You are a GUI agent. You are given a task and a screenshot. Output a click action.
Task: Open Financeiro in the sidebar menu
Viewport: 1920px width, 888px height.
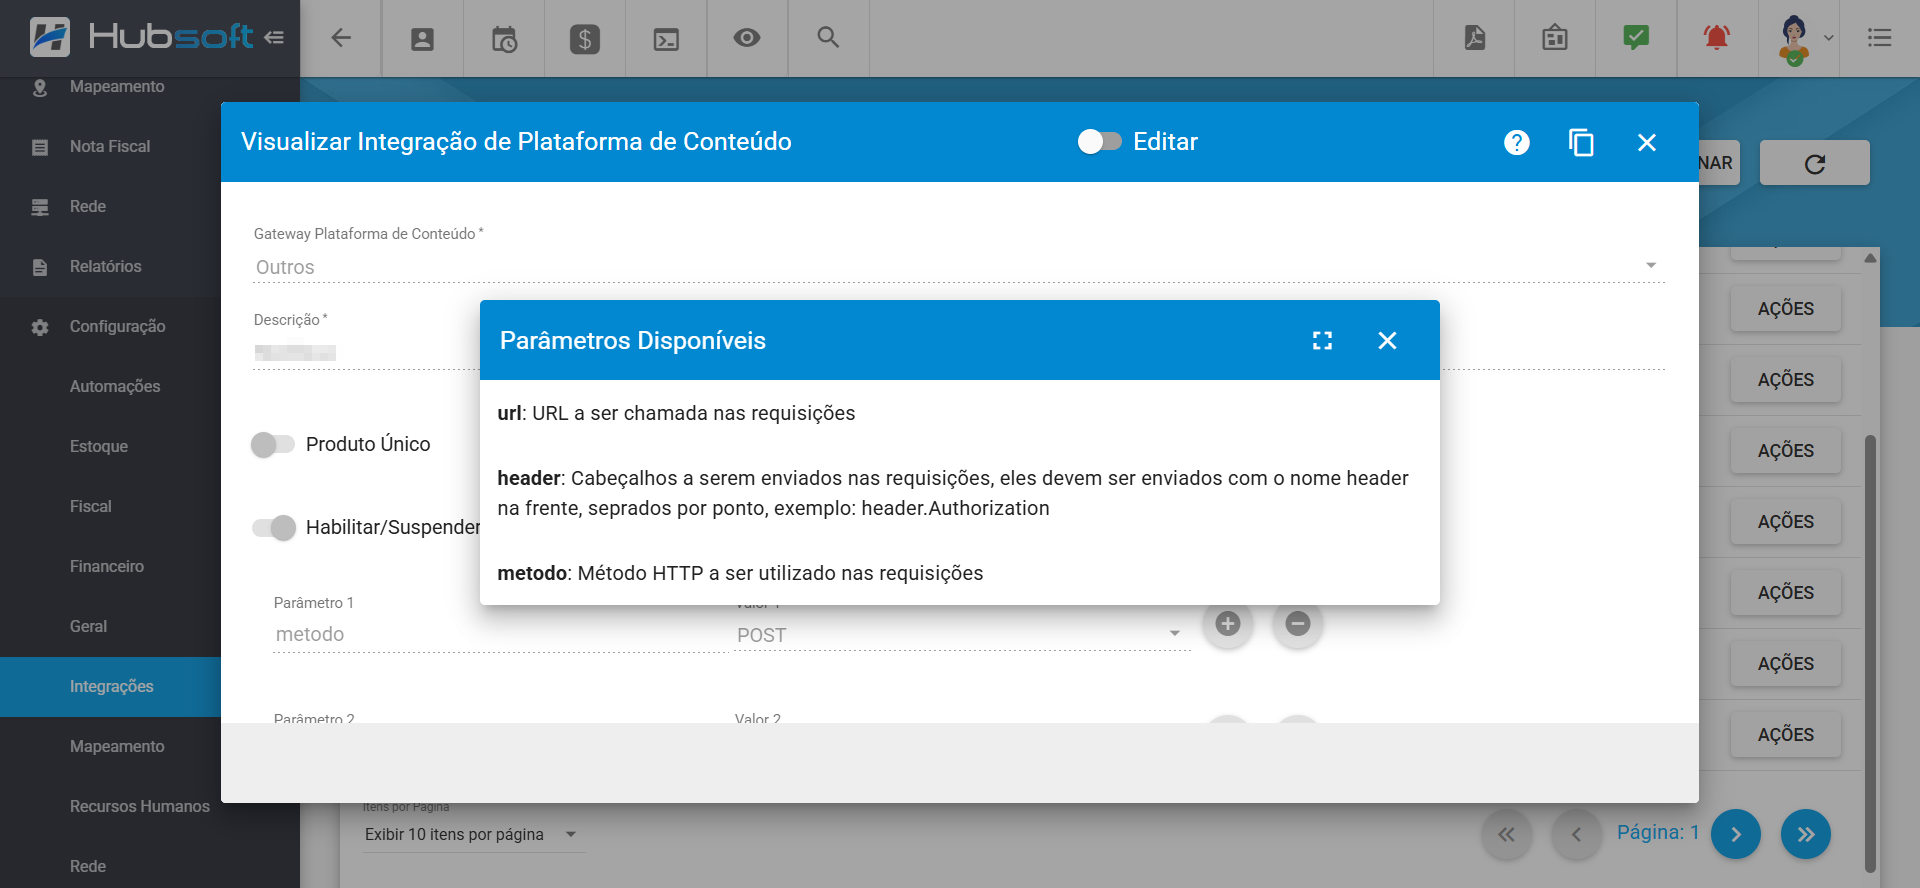[107, 567]
